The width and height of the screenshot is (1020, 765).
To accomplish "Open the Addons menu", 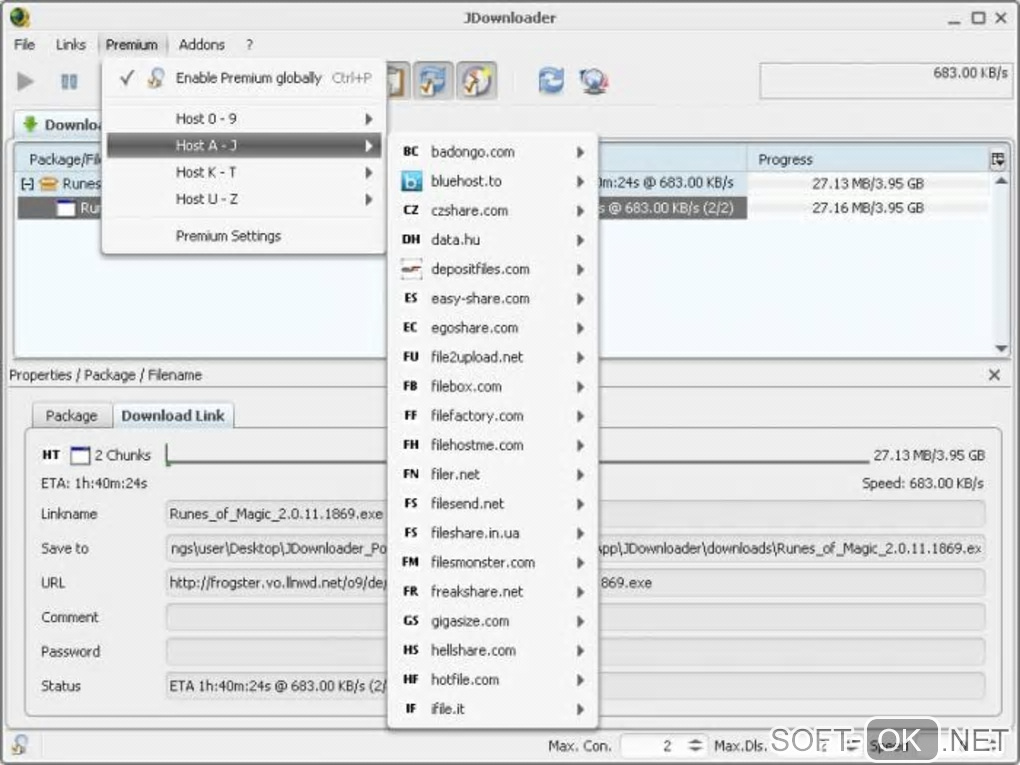I will point(202,45).
